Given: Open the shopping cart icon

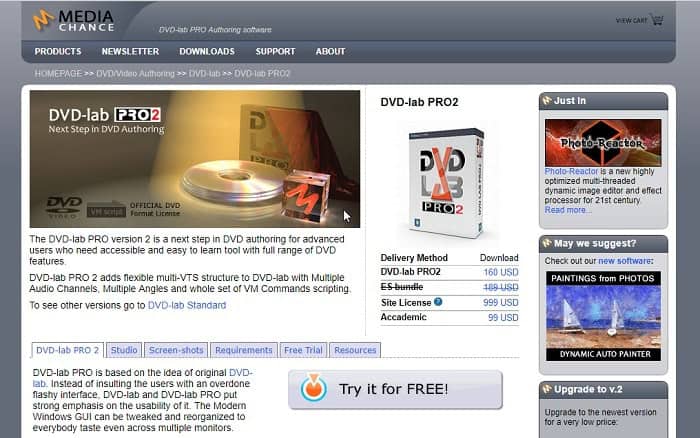Looking at the screenshot, I should point(657,20).
